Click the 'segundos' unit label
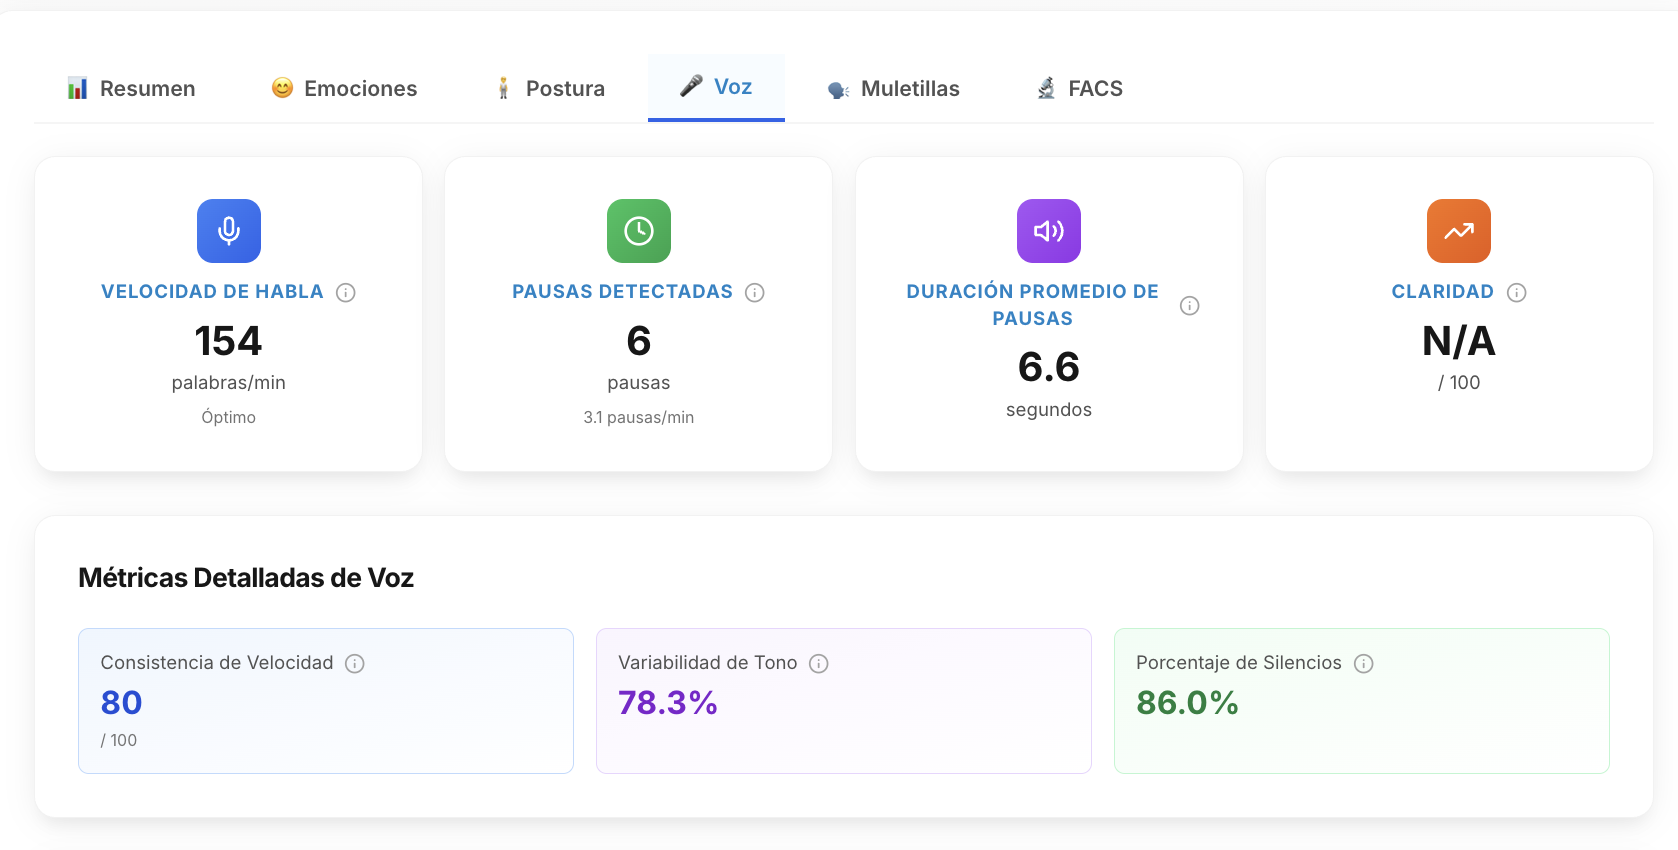The width and height of the screenshot is (1678, 850). coord(1049,410)
